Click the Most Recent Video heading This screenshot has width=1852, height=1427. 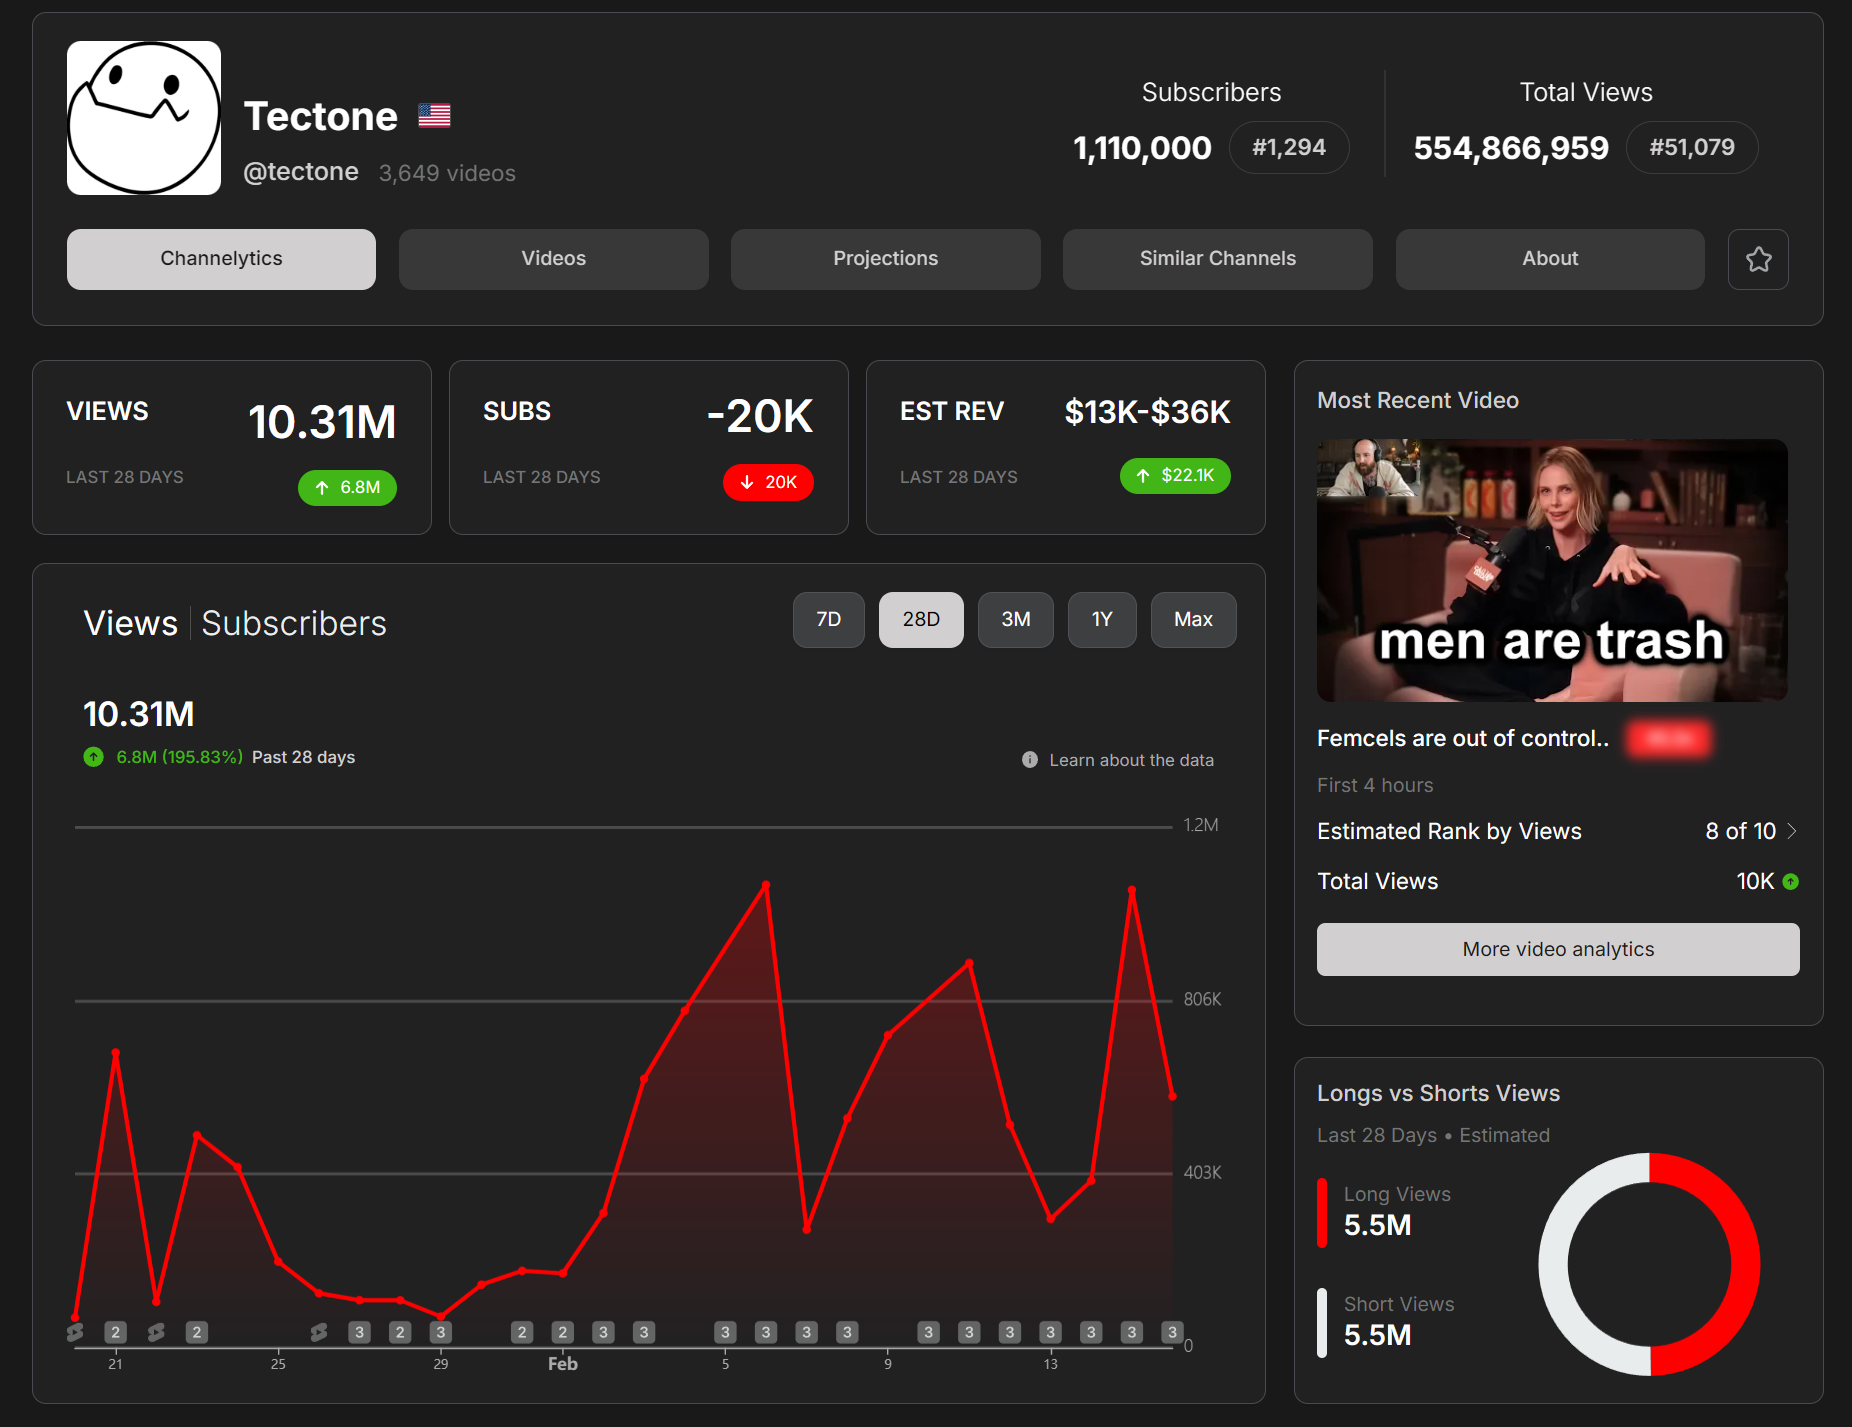(1418, 400)
